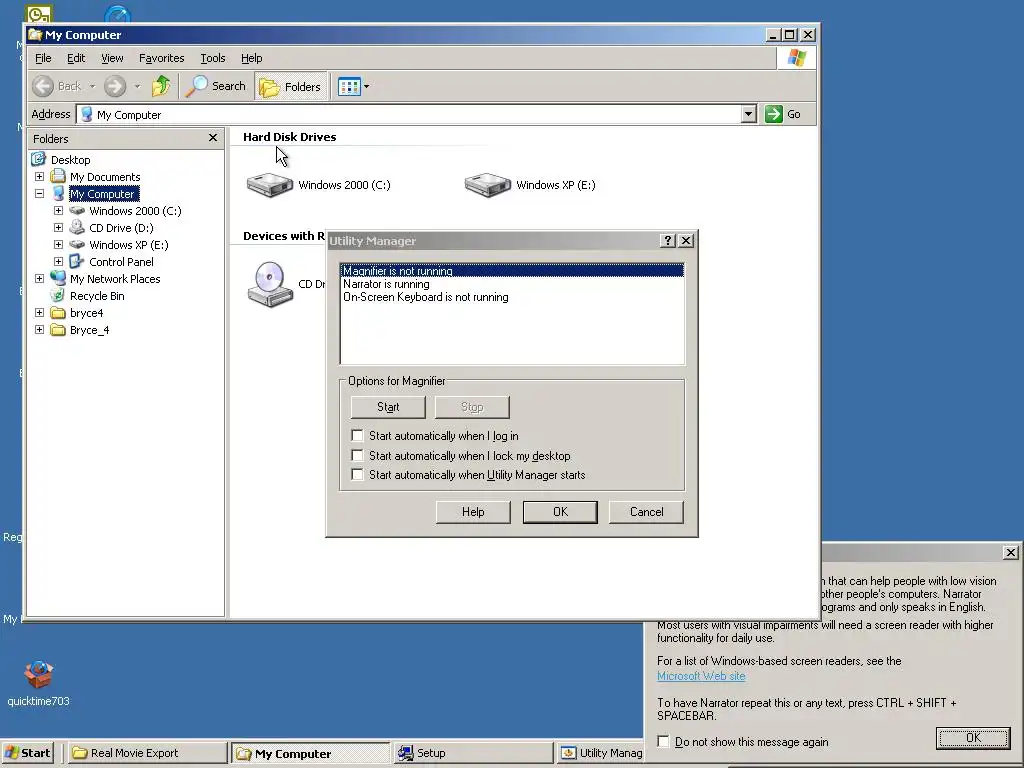Click the green Go arrow button
Image resolution: width=1024 pixels, height=768 pixels.
(x=774, y=114)
